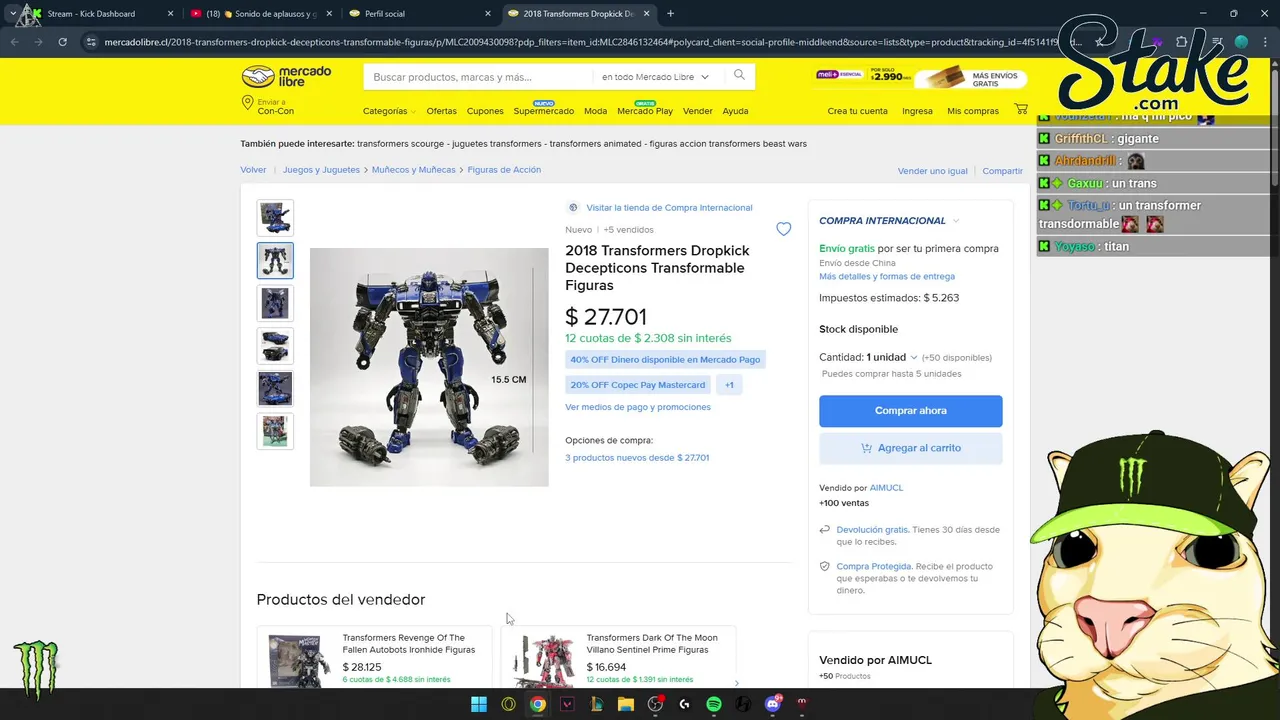The width and height of the screenshot is (1280, 720).
Task: Open Chrome from the taskbar
Action: tap(538, 704)
